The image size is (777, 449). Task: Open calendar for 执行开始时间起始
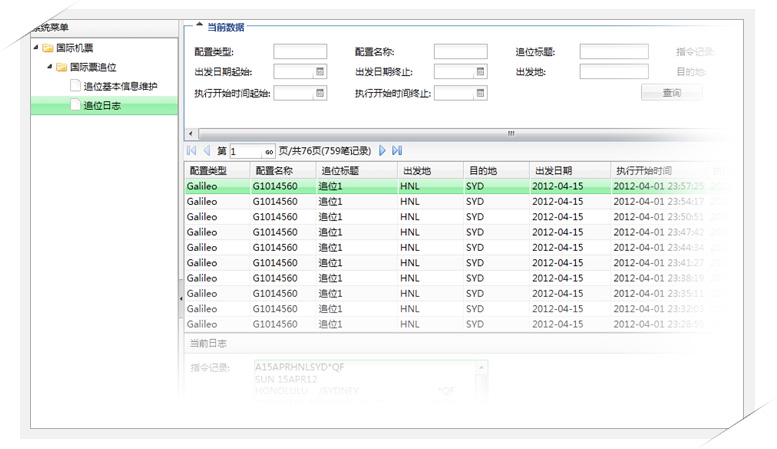point(320,93)
